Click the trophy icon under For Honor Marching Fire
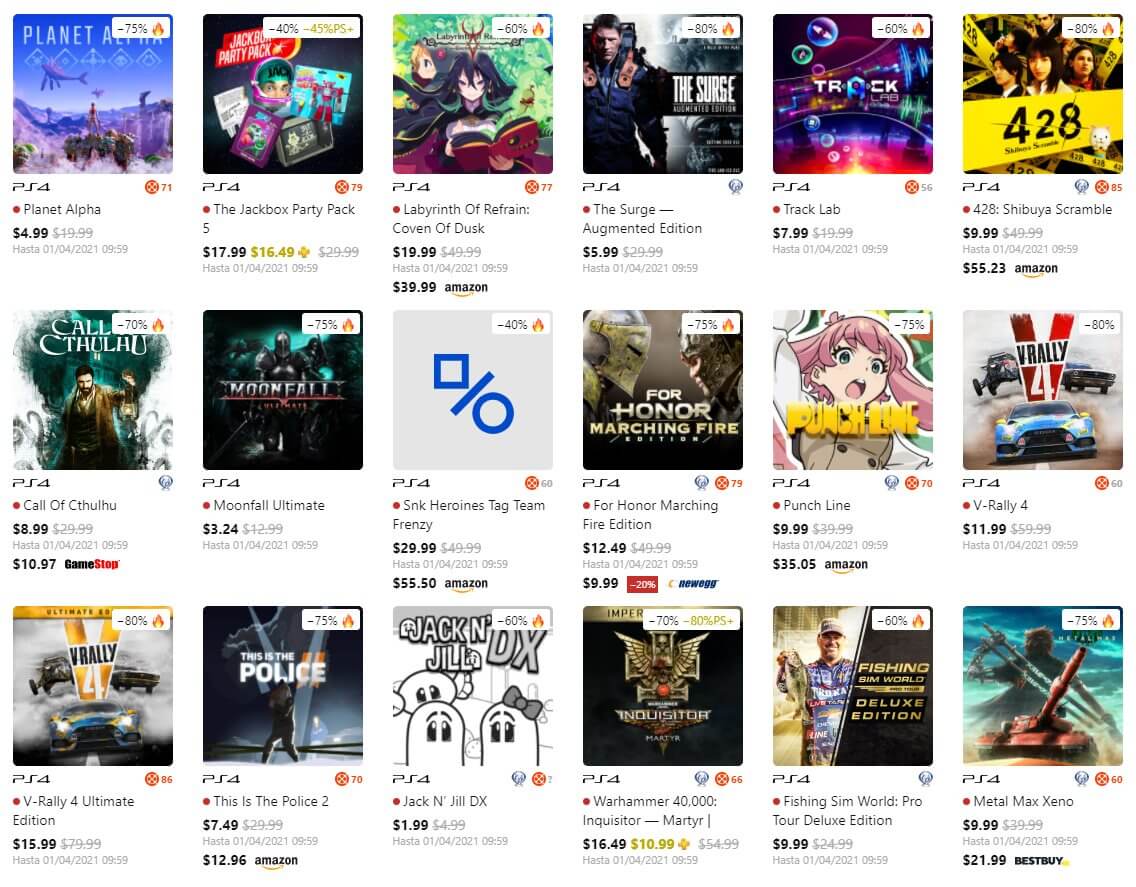Image resolution: width=1136 pixels, height=887 pixels. [701, 483]
